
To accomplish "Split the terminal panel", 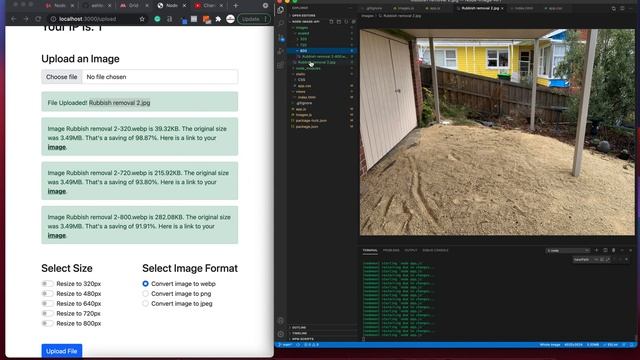I will 605,250.
